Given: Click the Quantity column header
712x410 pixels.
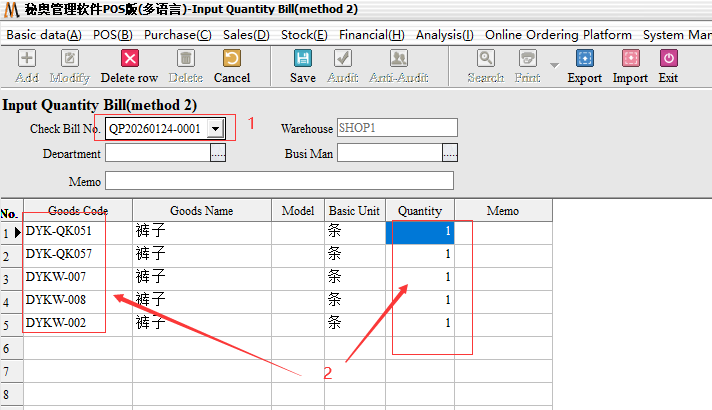Looking at the screenshot, I should pos(419,211).
